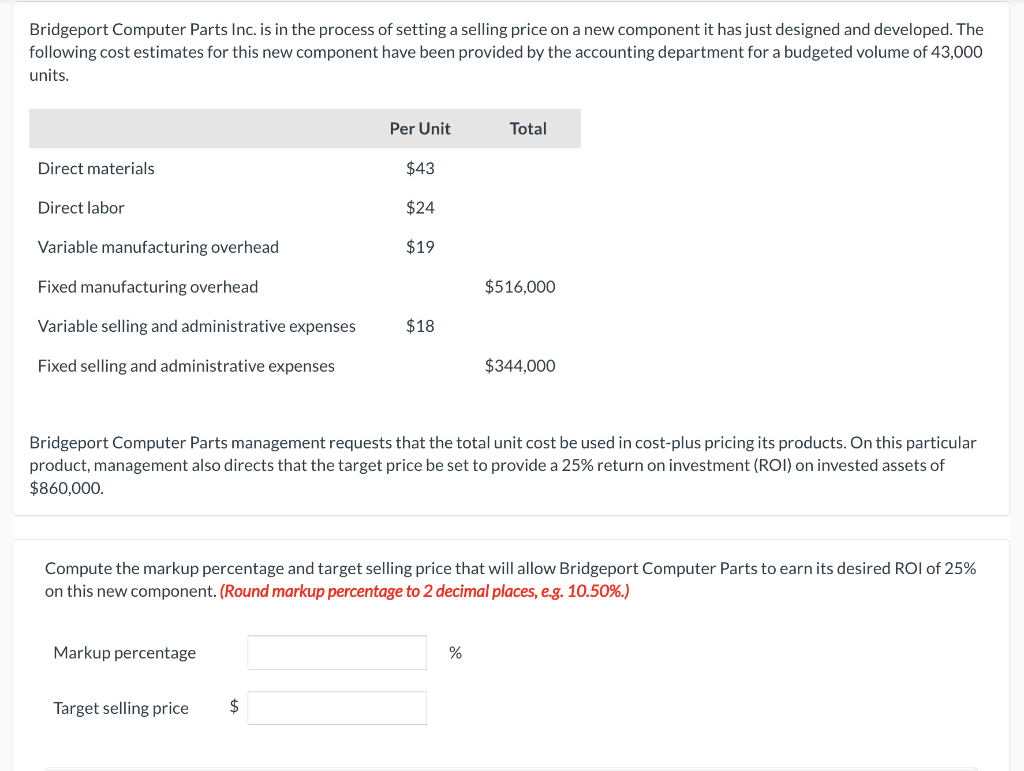Click the Per Unit column header
Image resolution: width=1024 pixels, height=771 pixels.
(420, 129)
